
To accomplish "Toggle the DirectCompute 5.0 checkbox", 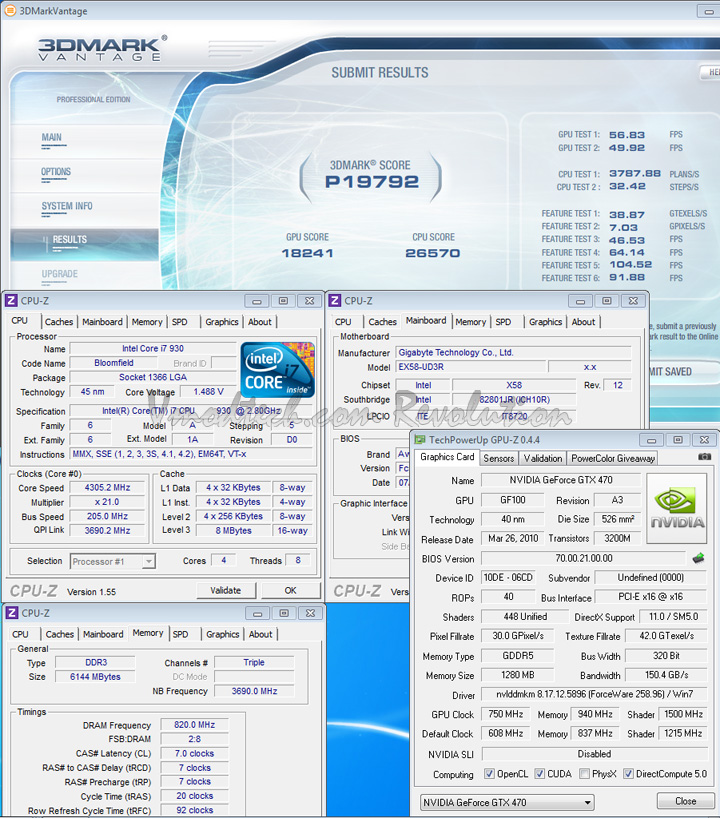I will tap(628, 774).
